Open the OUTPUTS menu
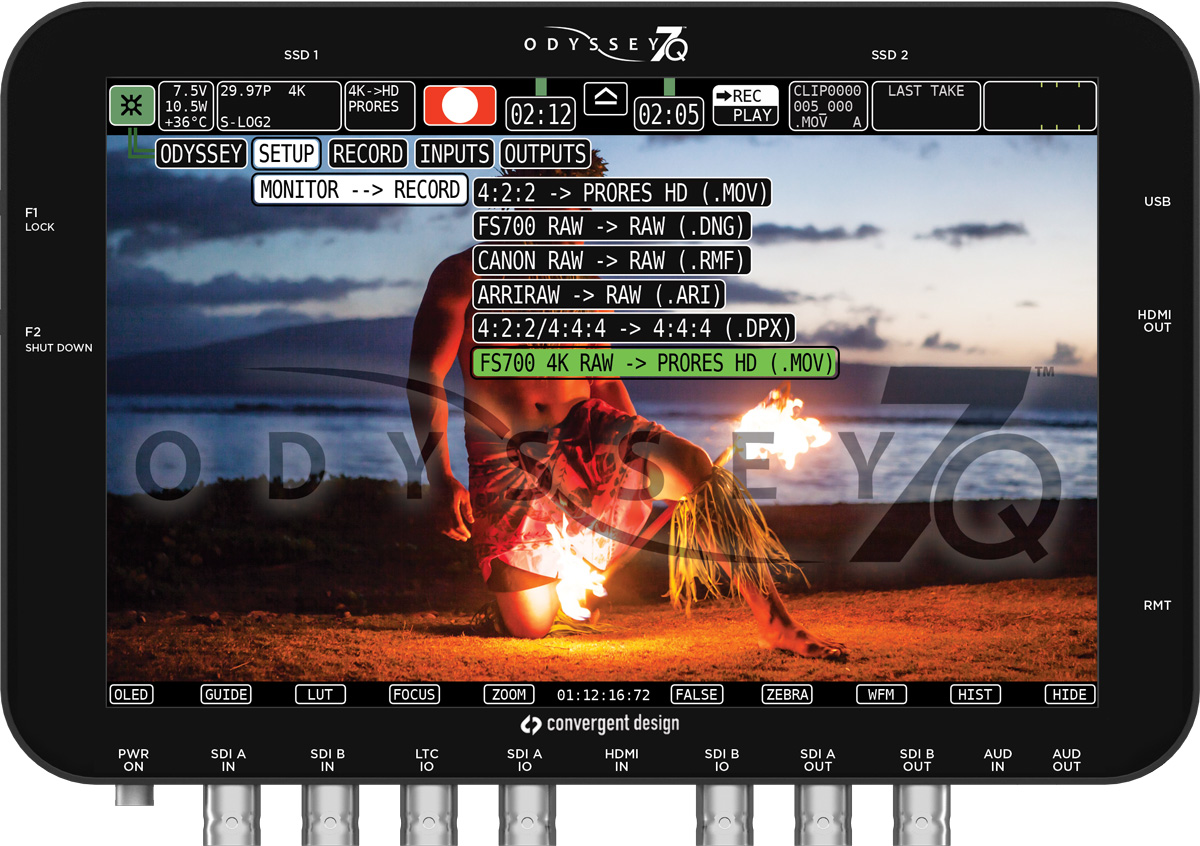Image resolution: width=1200 pixels, height=846 pixels. tap(544, 154)
